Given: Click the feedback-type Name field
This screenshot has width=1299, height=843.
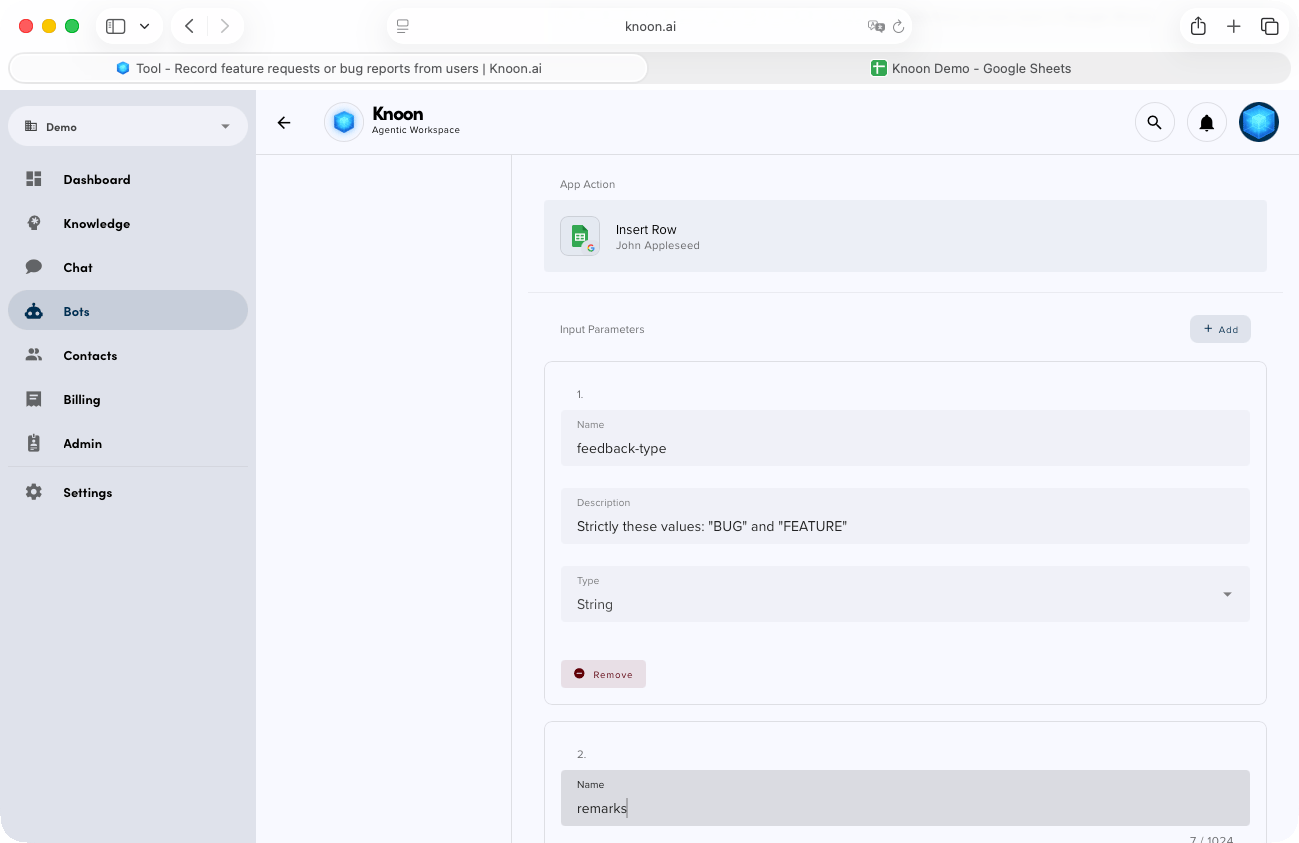Looking at the screenshot, I should (904, 448).
